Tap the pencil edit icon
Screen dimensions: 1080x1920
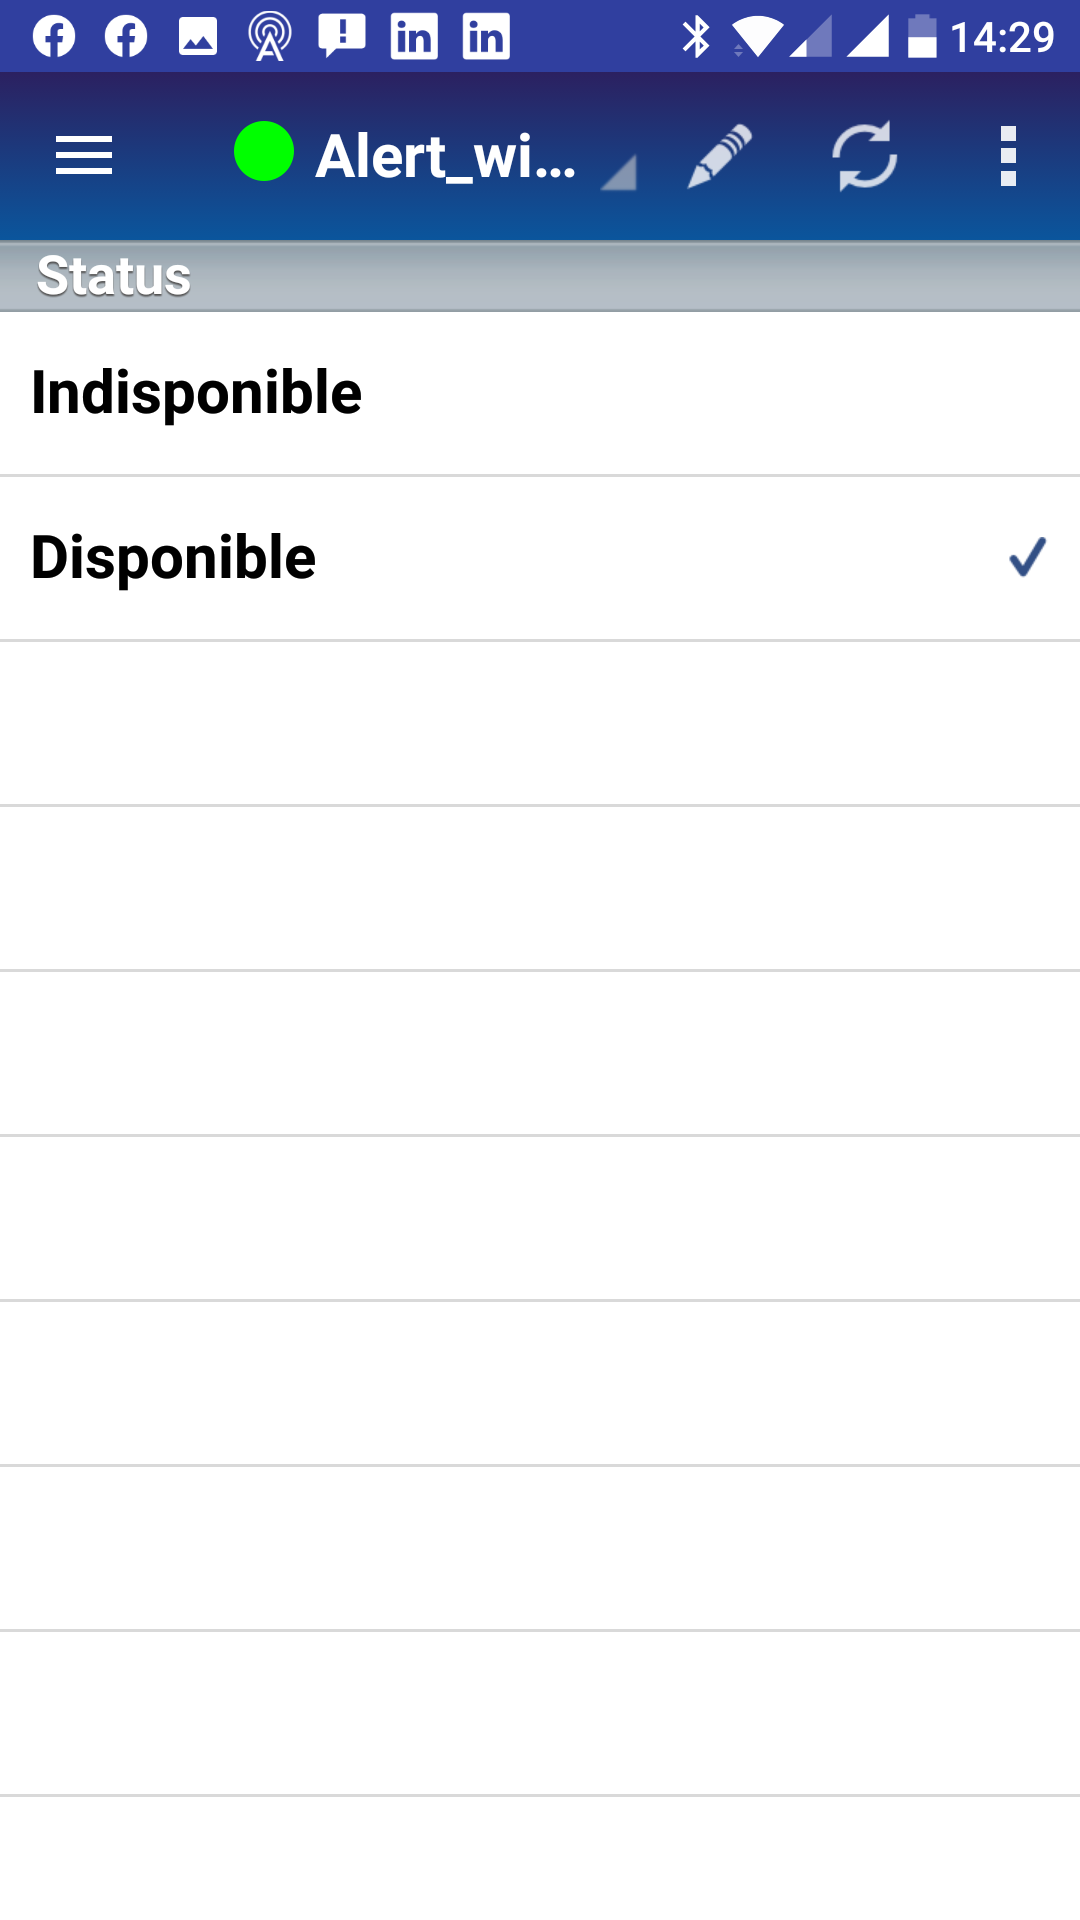coord(719,156)
